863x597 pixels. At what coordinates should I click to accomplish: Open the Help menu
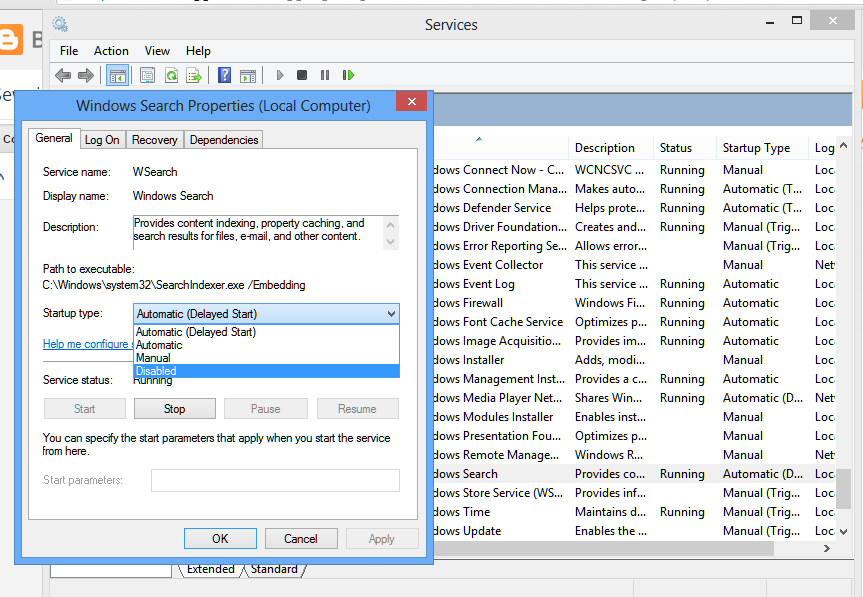point(198,51)
